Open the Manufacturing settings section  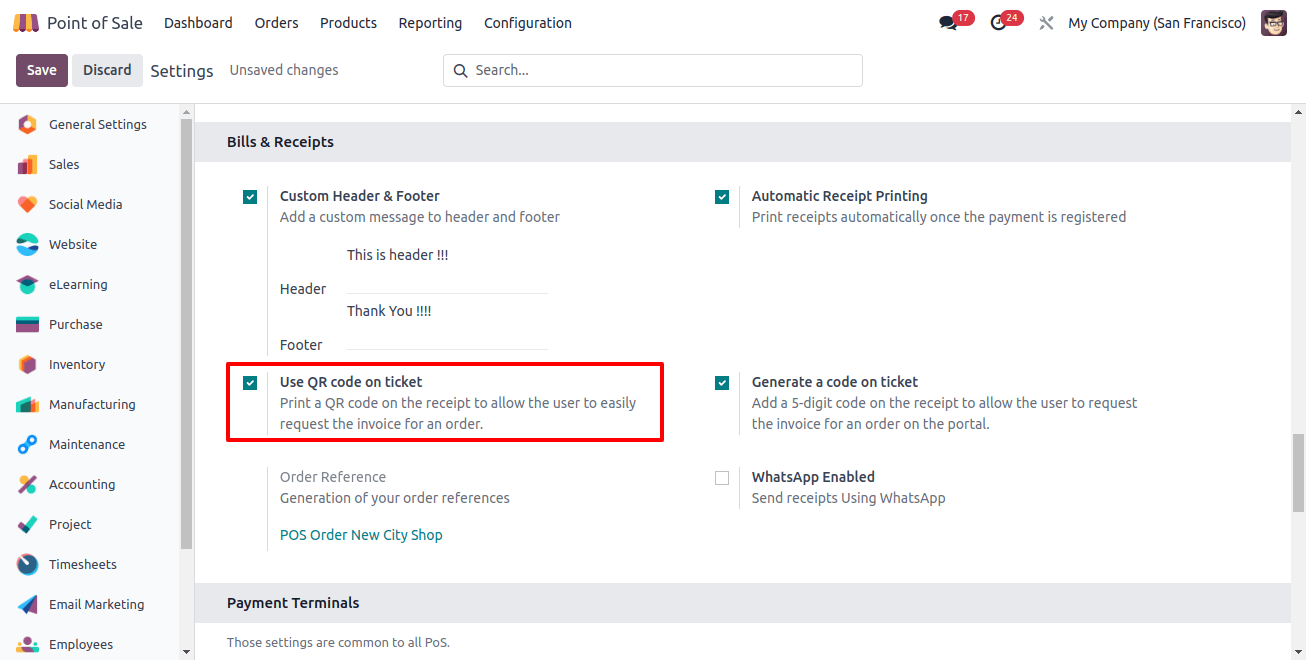pyautogui.click(x=92, y=405)
